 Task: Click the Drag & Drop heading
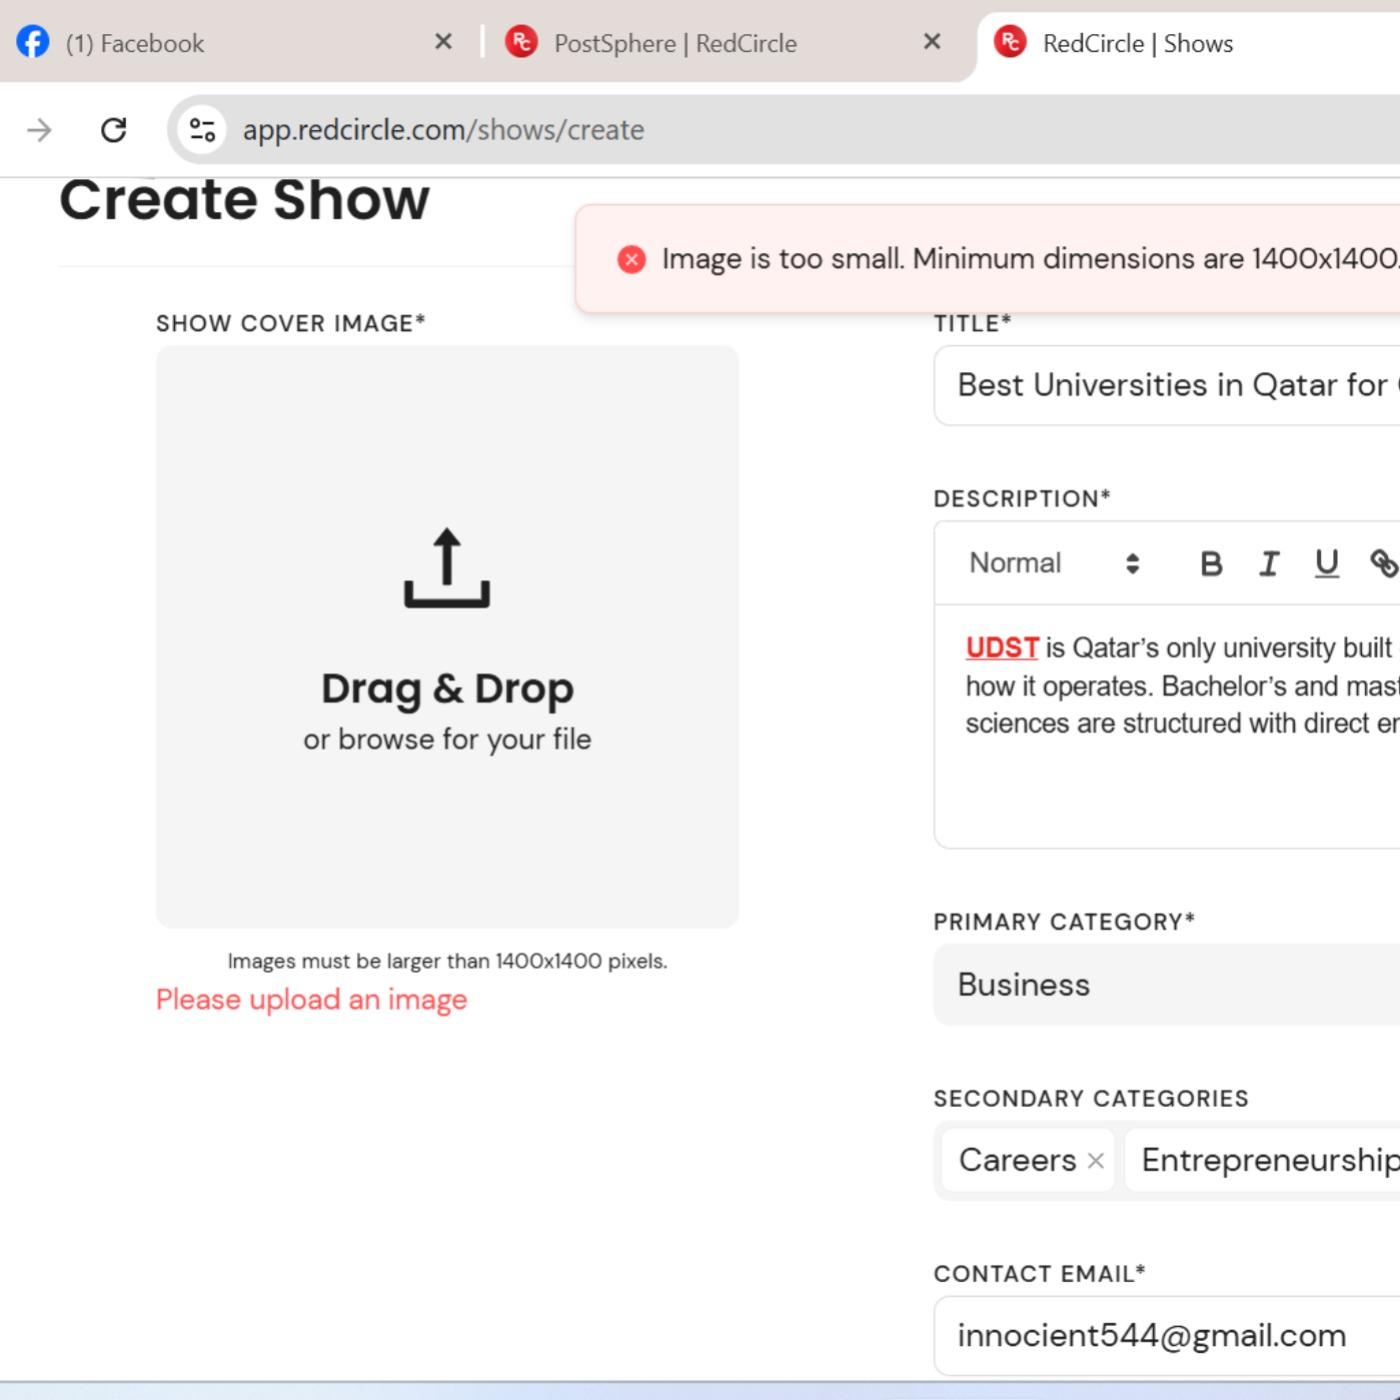pyautogui.click(x=447, y=689)
